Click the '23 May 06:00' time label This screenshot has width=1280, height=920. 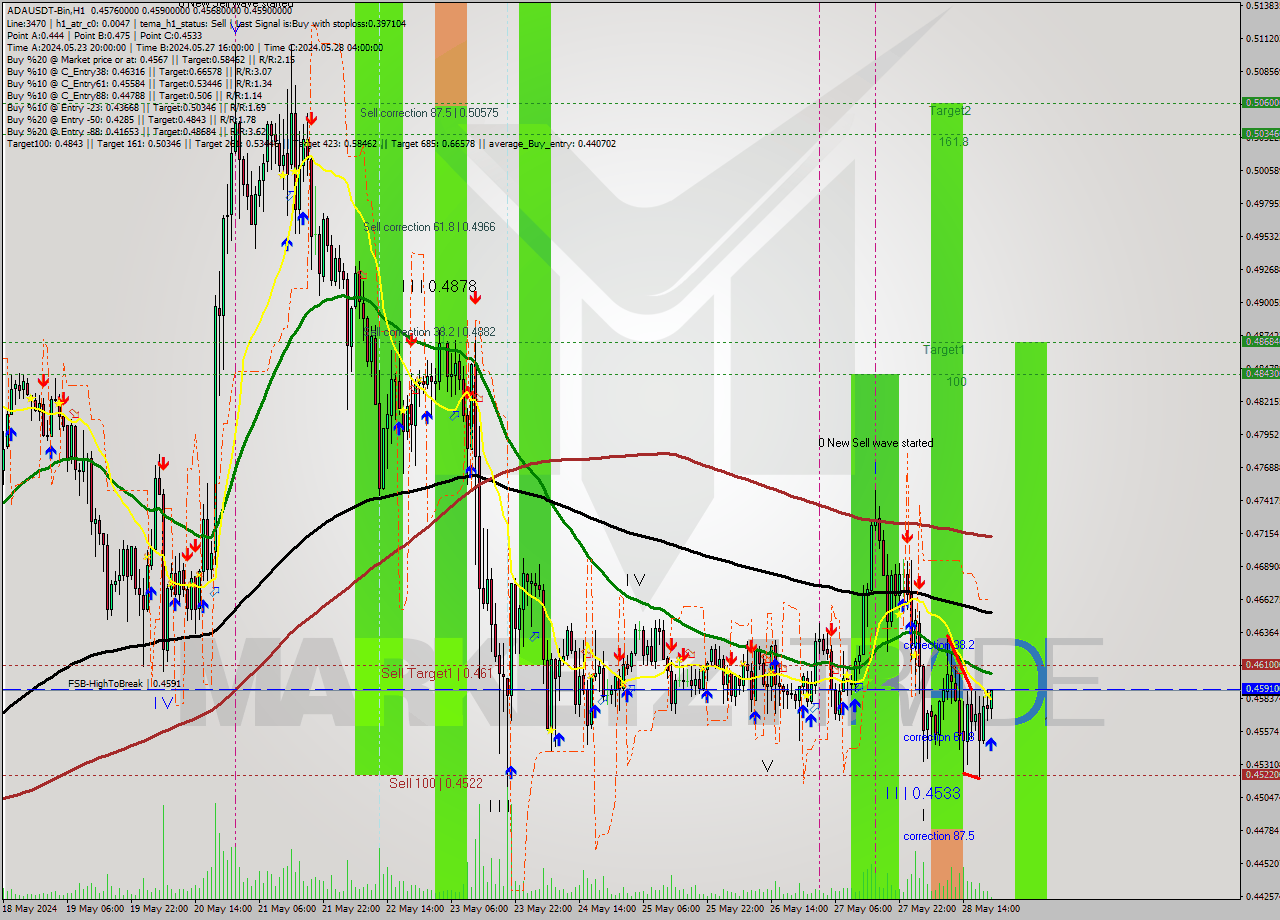click(478, 909)
